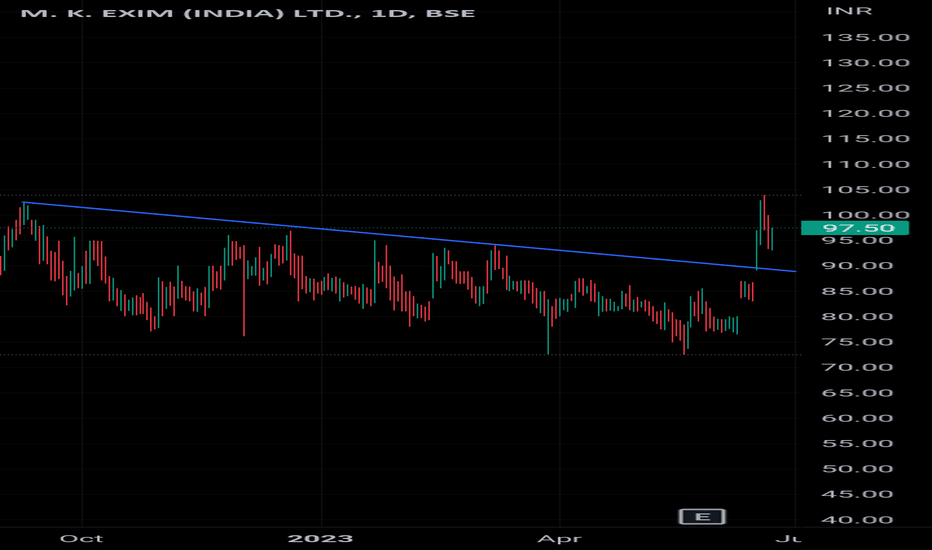Click the INR currency label
Image resolution: width=932 pixels, height=550 pixels.
click(849, 11)
